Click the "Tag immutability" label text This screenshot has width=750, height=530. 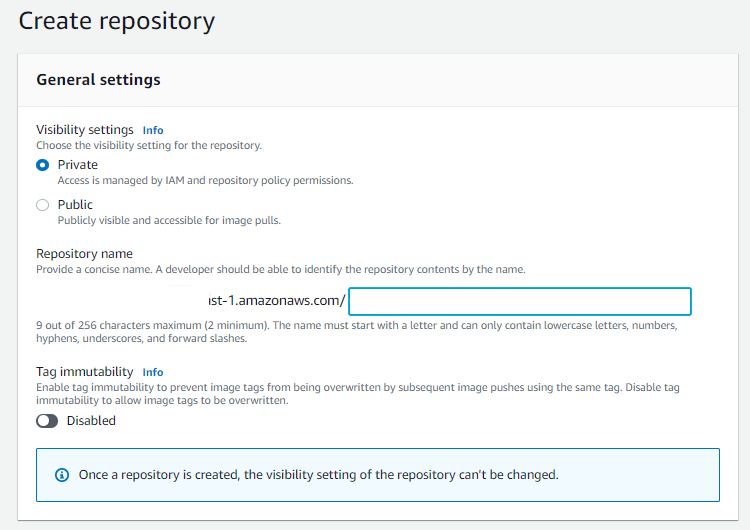coord(85,372)
